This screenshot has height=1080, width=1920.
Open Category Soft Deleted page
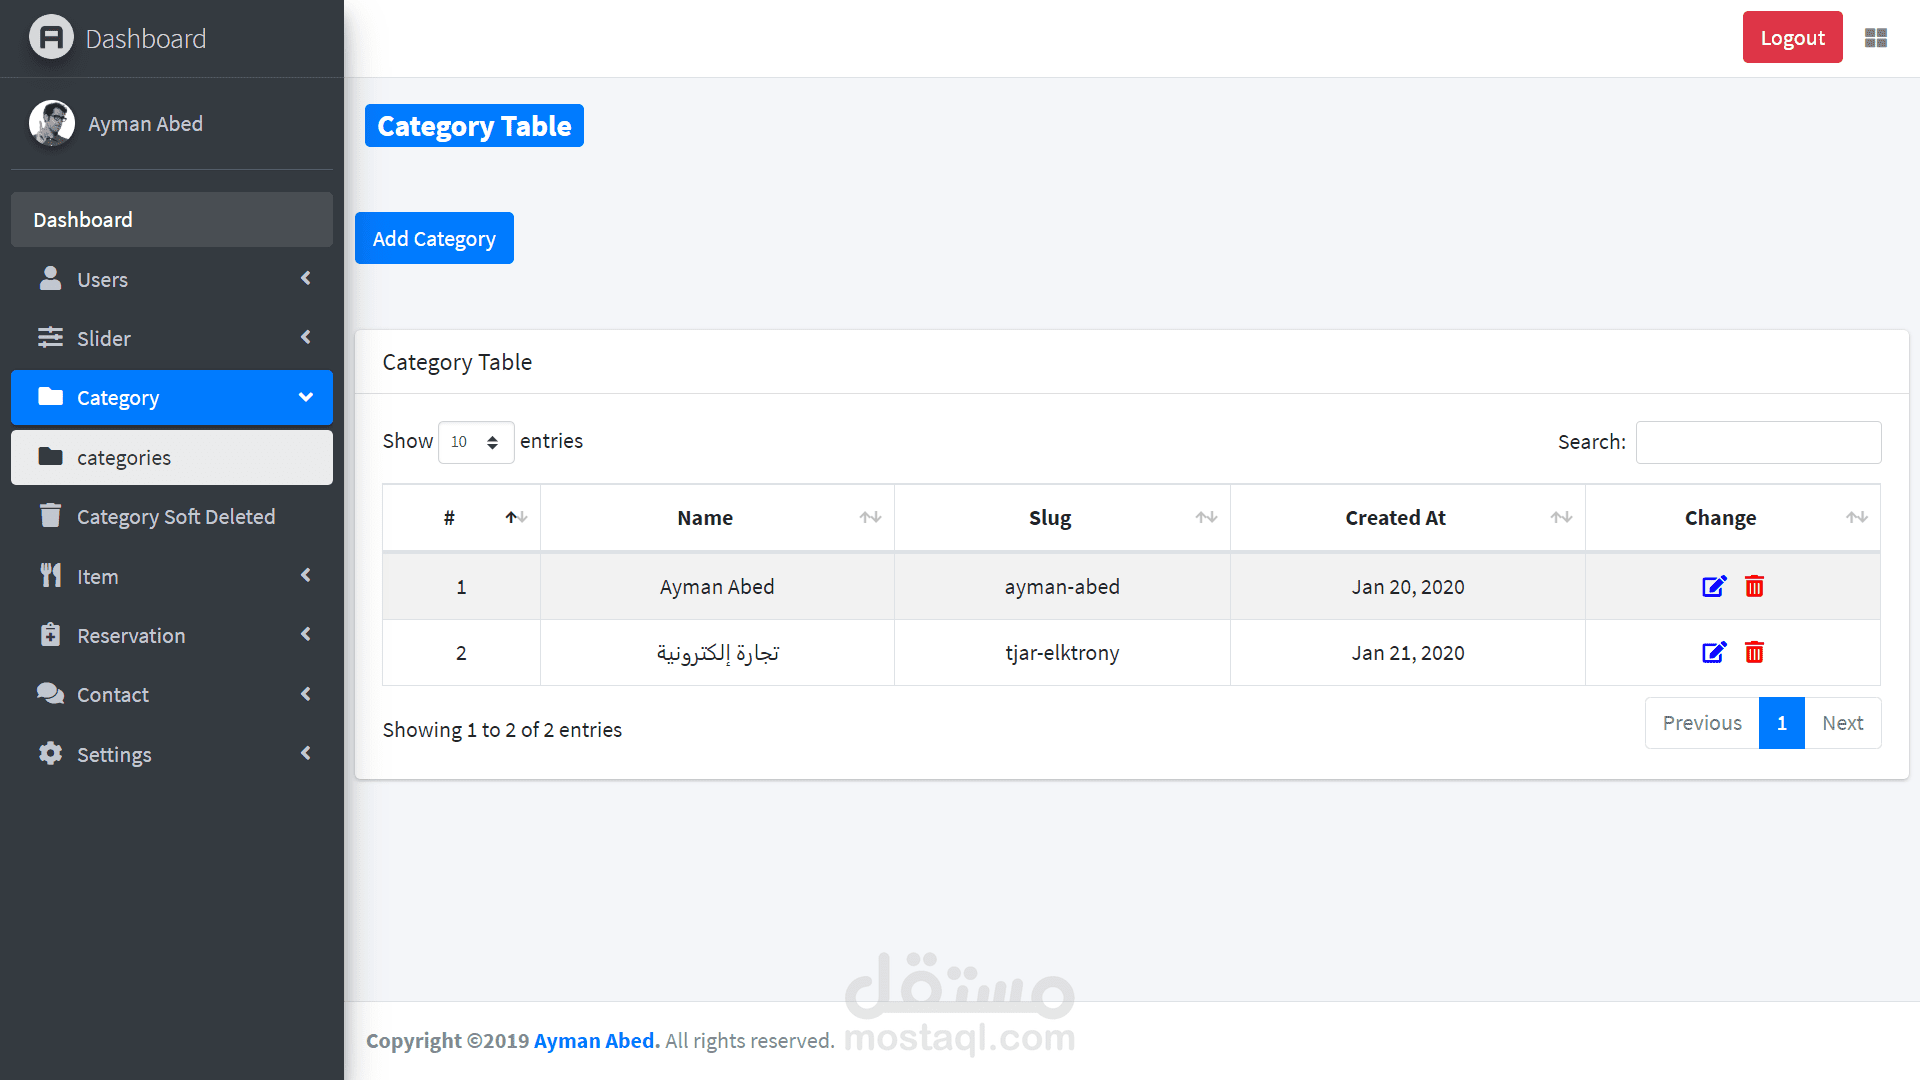175,517
